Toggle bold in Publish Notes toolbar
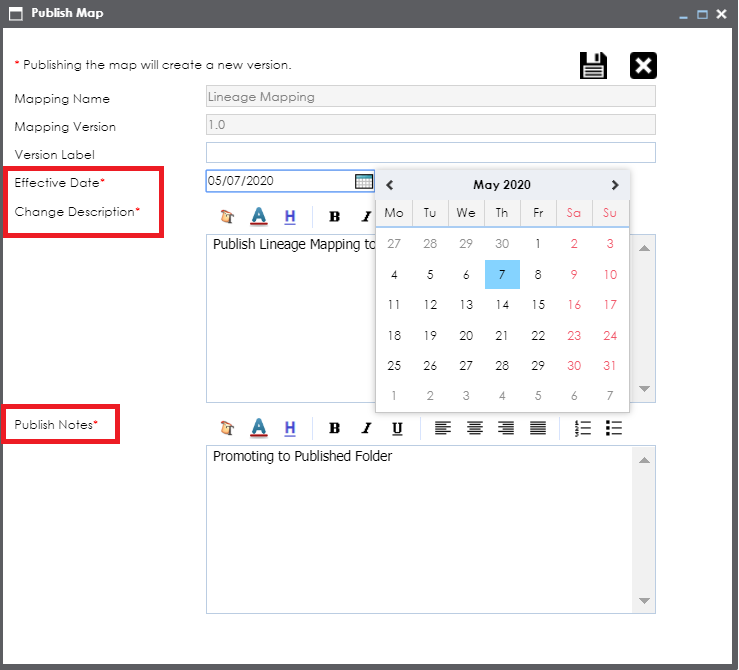This screenshot has height=670, width=739. tap(334, 428)
